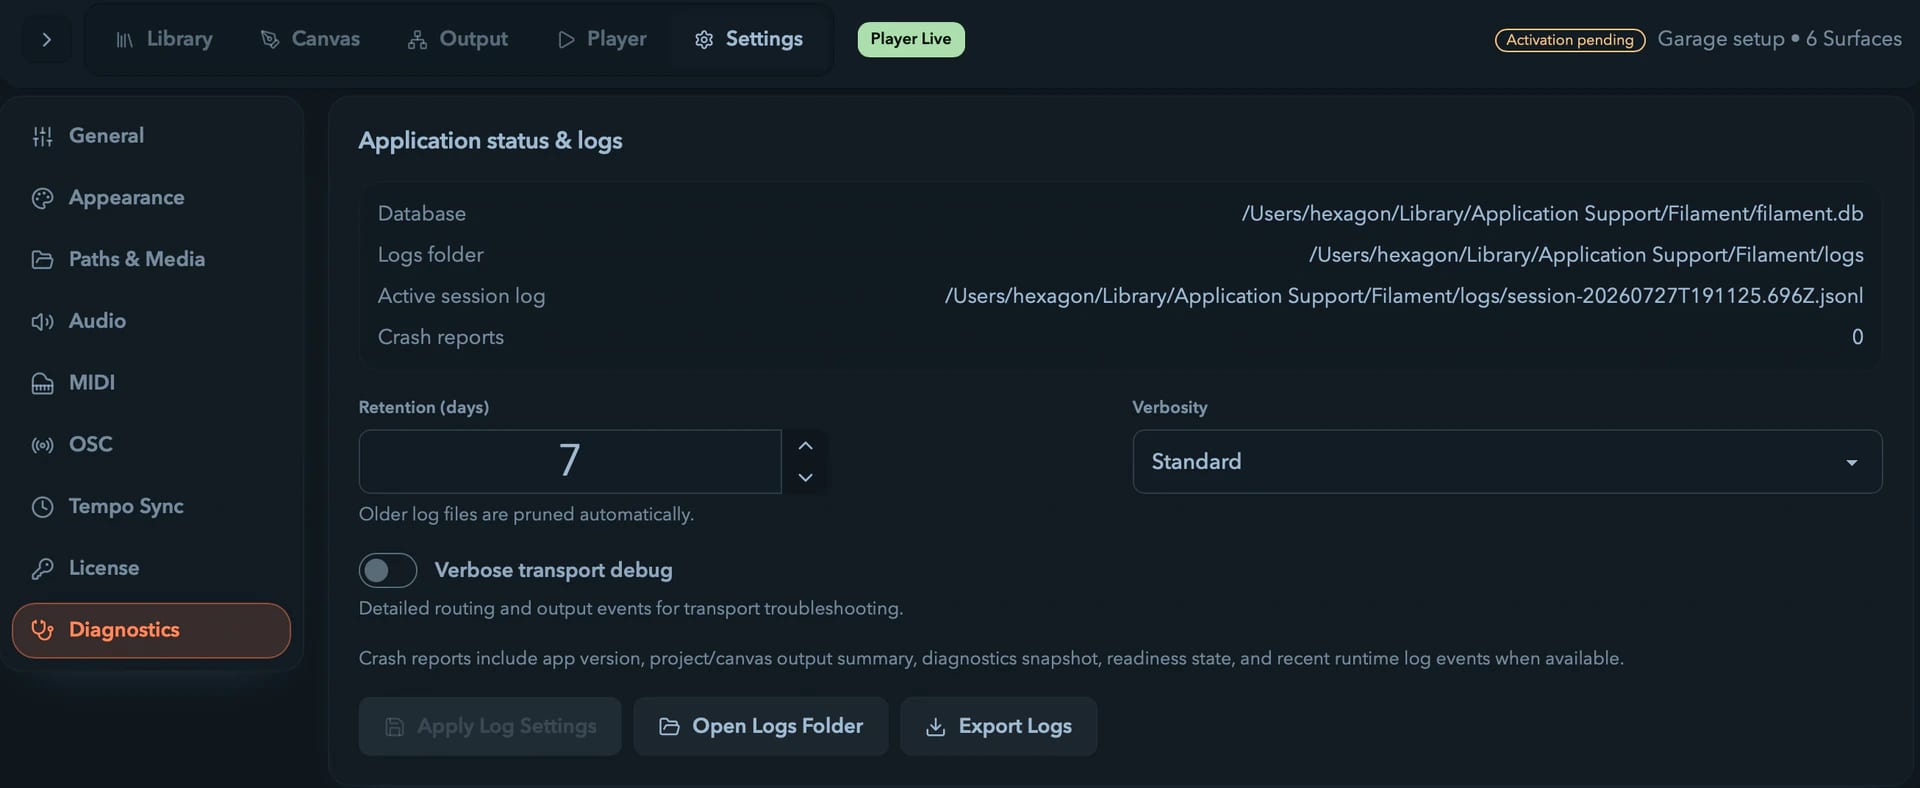Click the Library bookshelf icon
Viewport: 1920px width, 788px height.
(x=124, y=40)
